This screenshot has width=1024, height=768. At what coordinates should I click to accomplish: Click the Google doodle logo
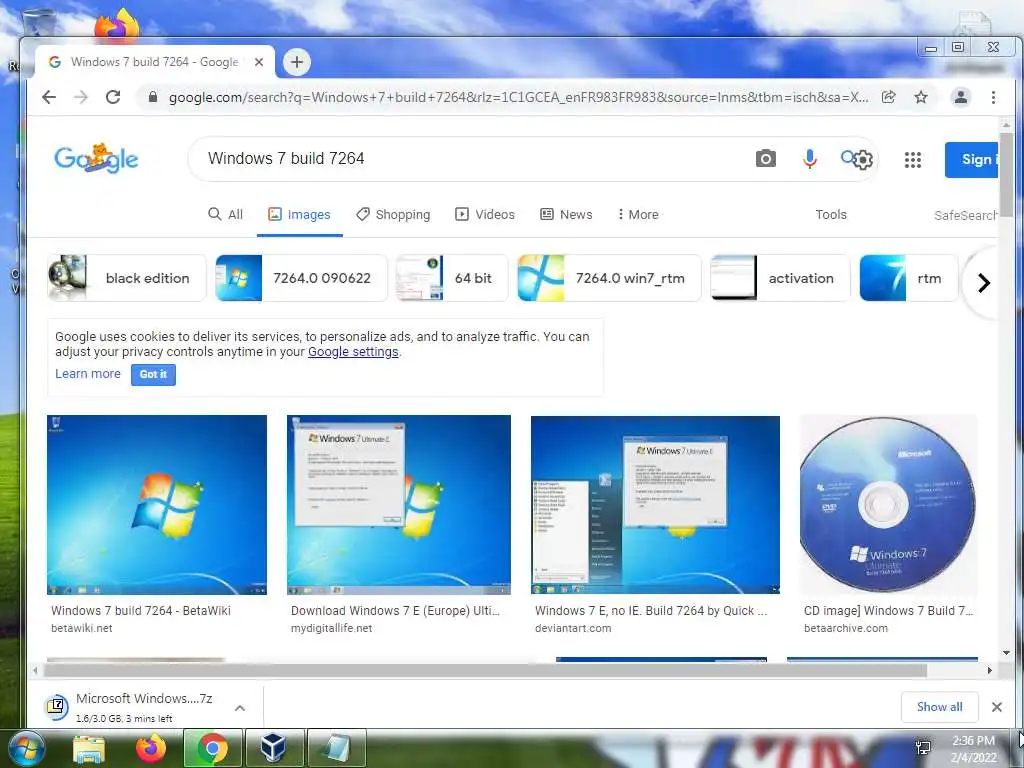pos(96,159)
